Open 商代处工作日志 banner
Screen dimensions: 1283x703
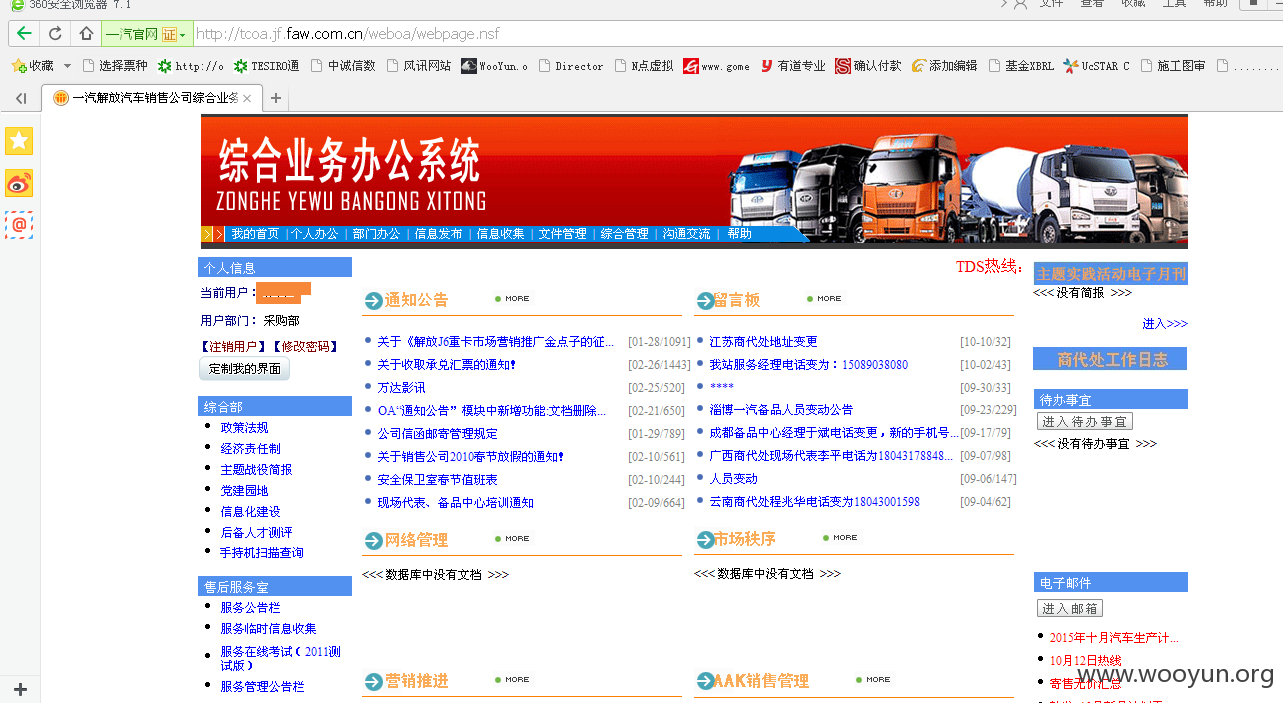tap(1111, 359)
